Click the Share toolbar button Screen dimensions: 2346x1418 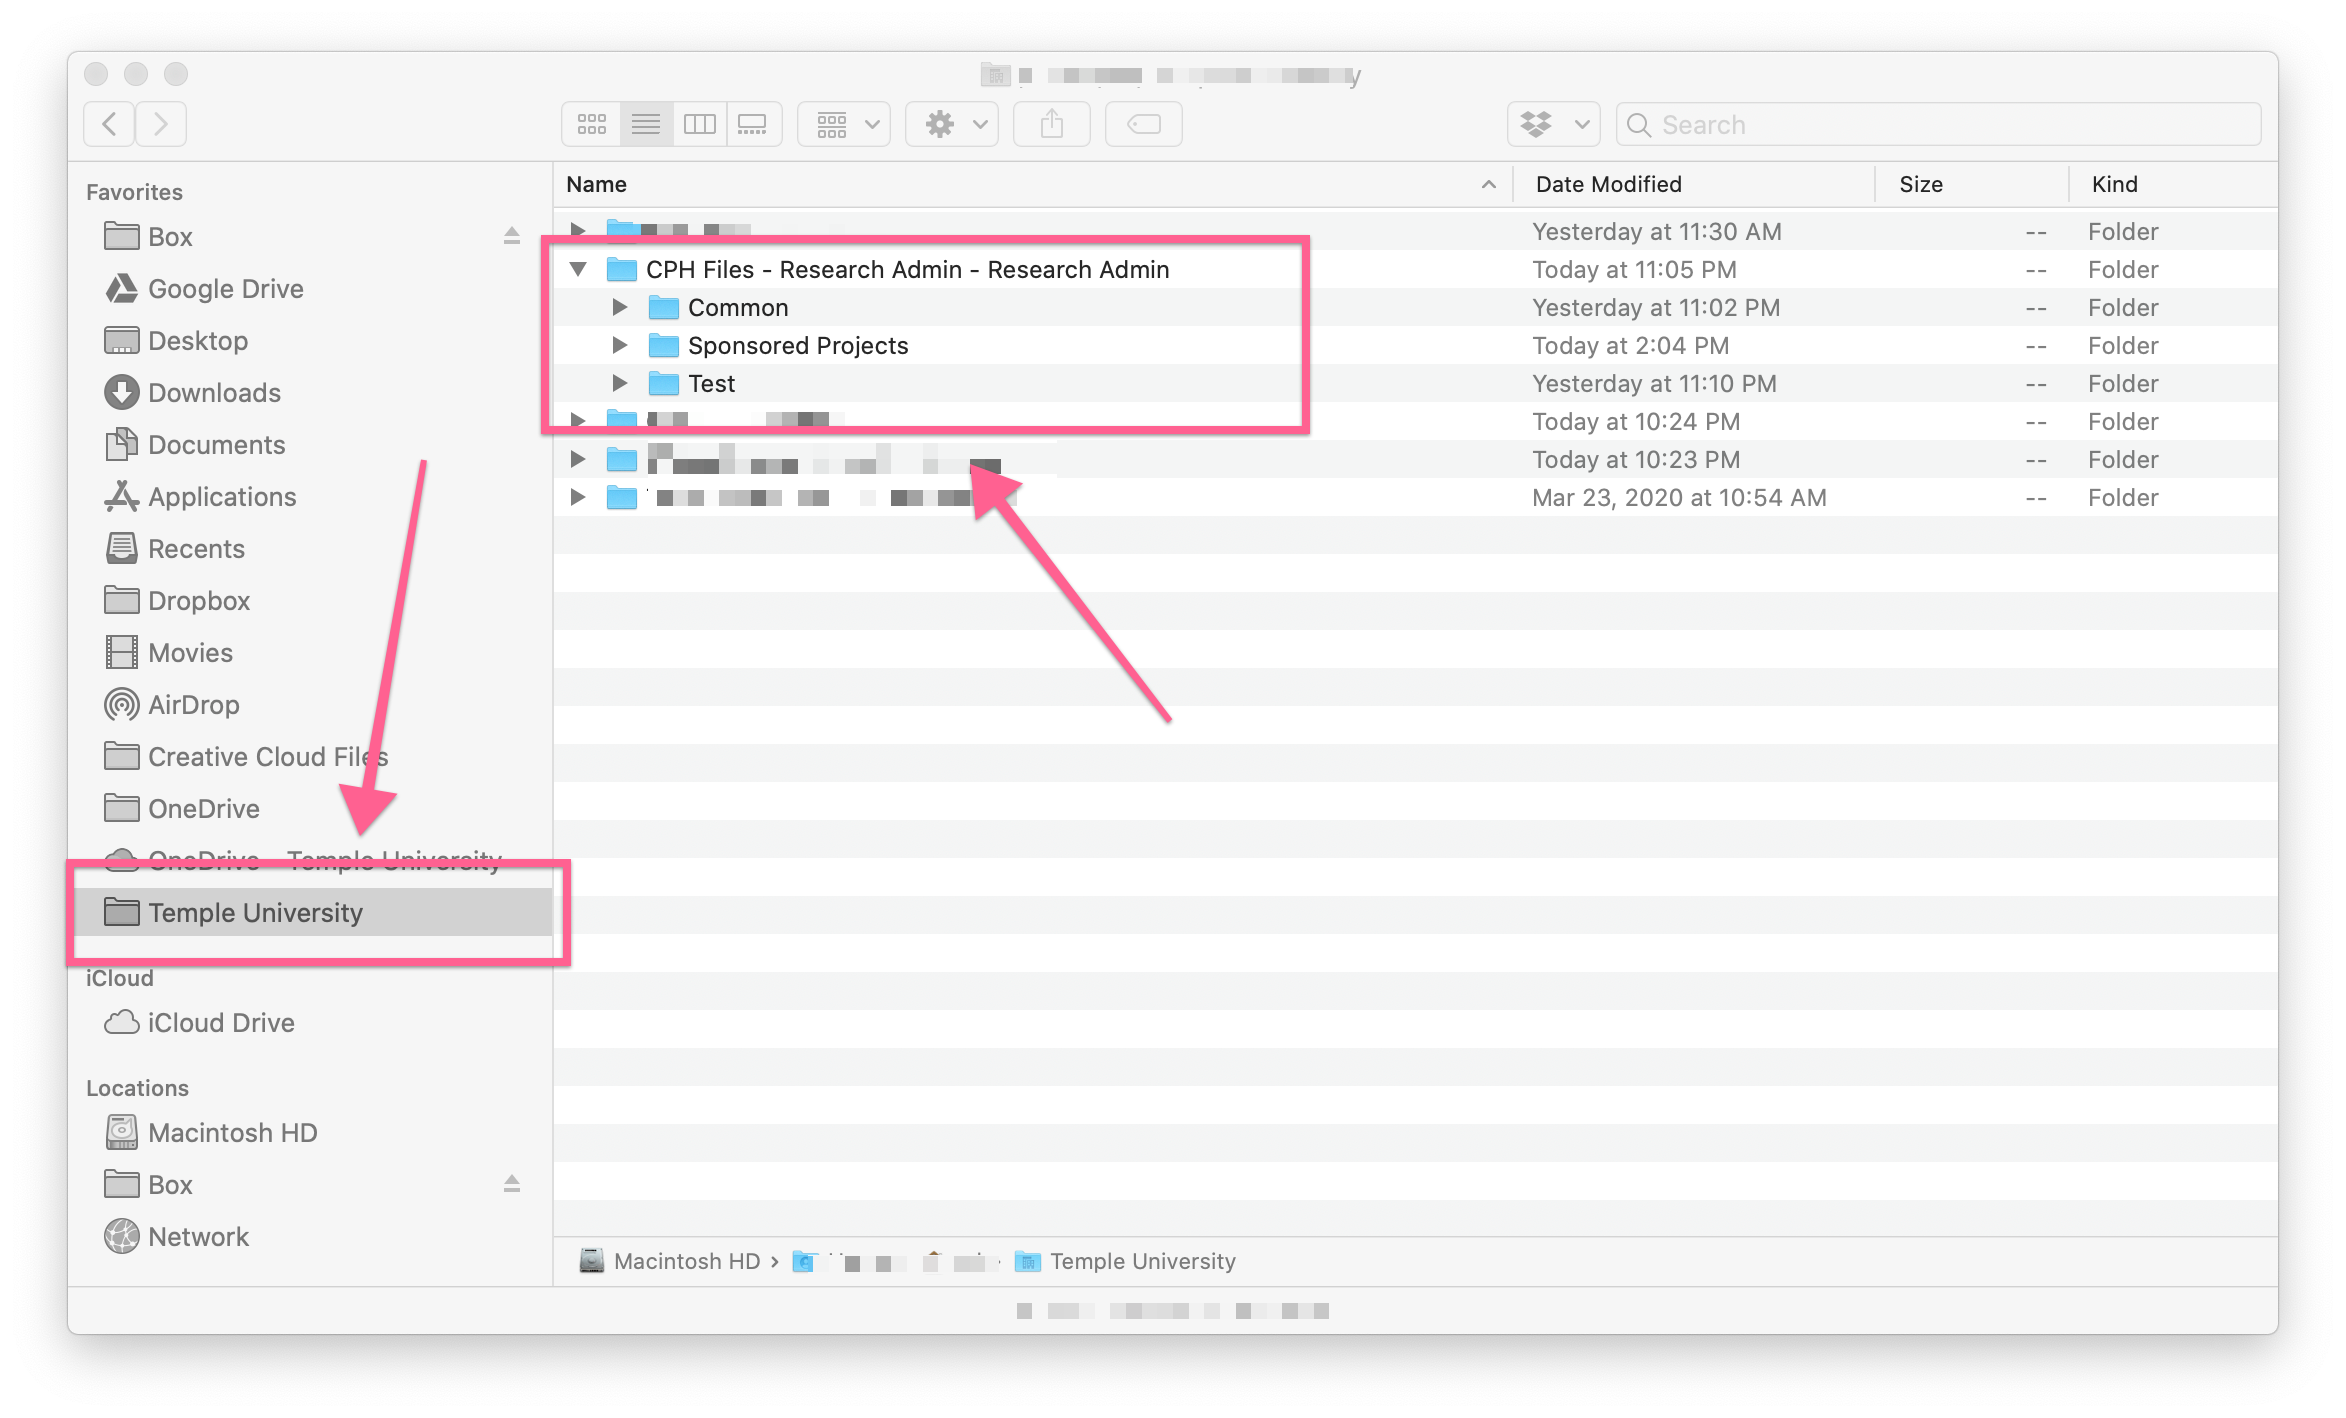(x=1051, y=124)
